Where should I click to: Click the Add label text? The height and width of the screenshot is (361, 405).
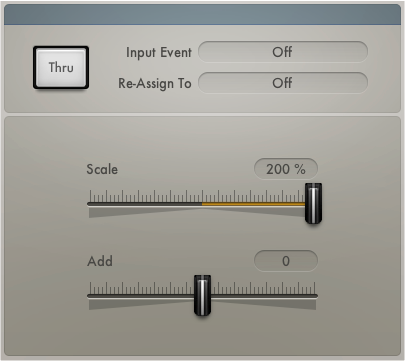(x=100, y=261)
